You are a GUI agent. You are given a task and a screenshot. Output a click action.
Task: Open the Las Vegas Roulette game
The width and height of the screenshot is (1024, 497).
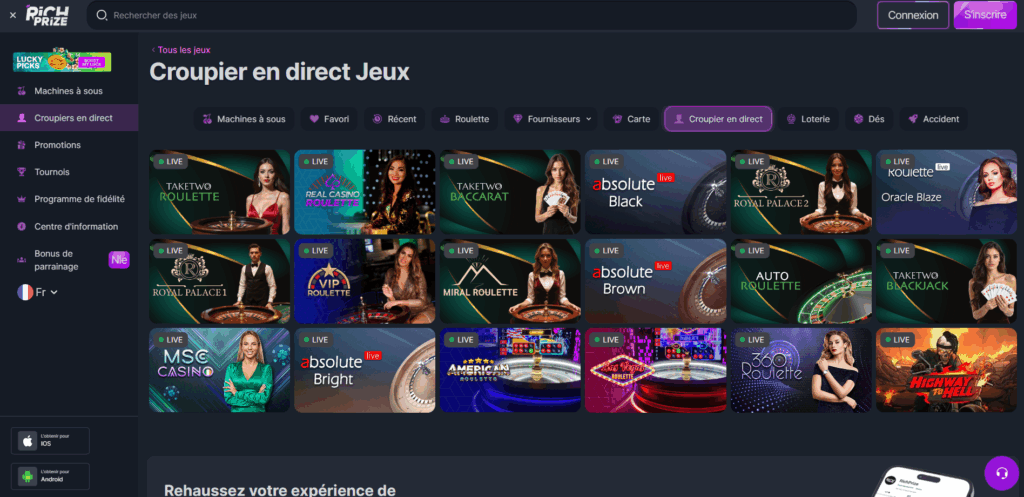[x=655, y=370]
